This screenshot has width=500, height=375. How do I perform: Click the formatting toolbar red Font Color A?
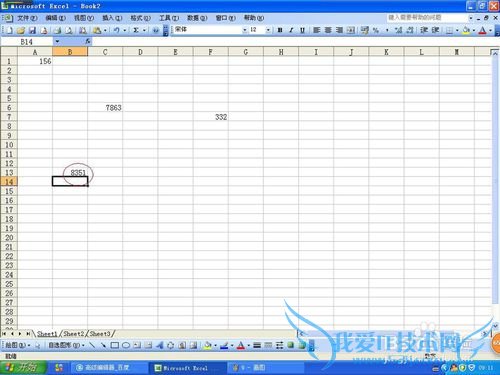click(482, 30)
